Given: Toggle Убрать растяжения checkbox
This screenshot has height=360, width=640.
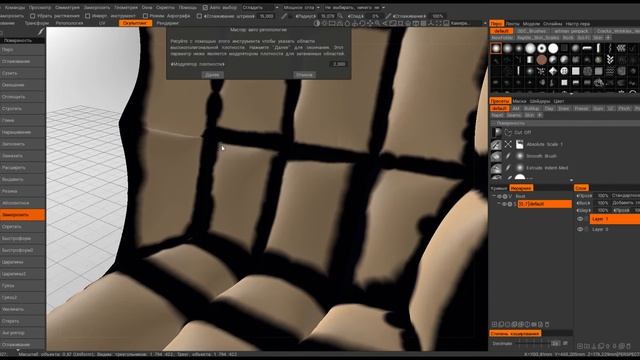Looking at the screenshot, I should (x=33, y=16).
